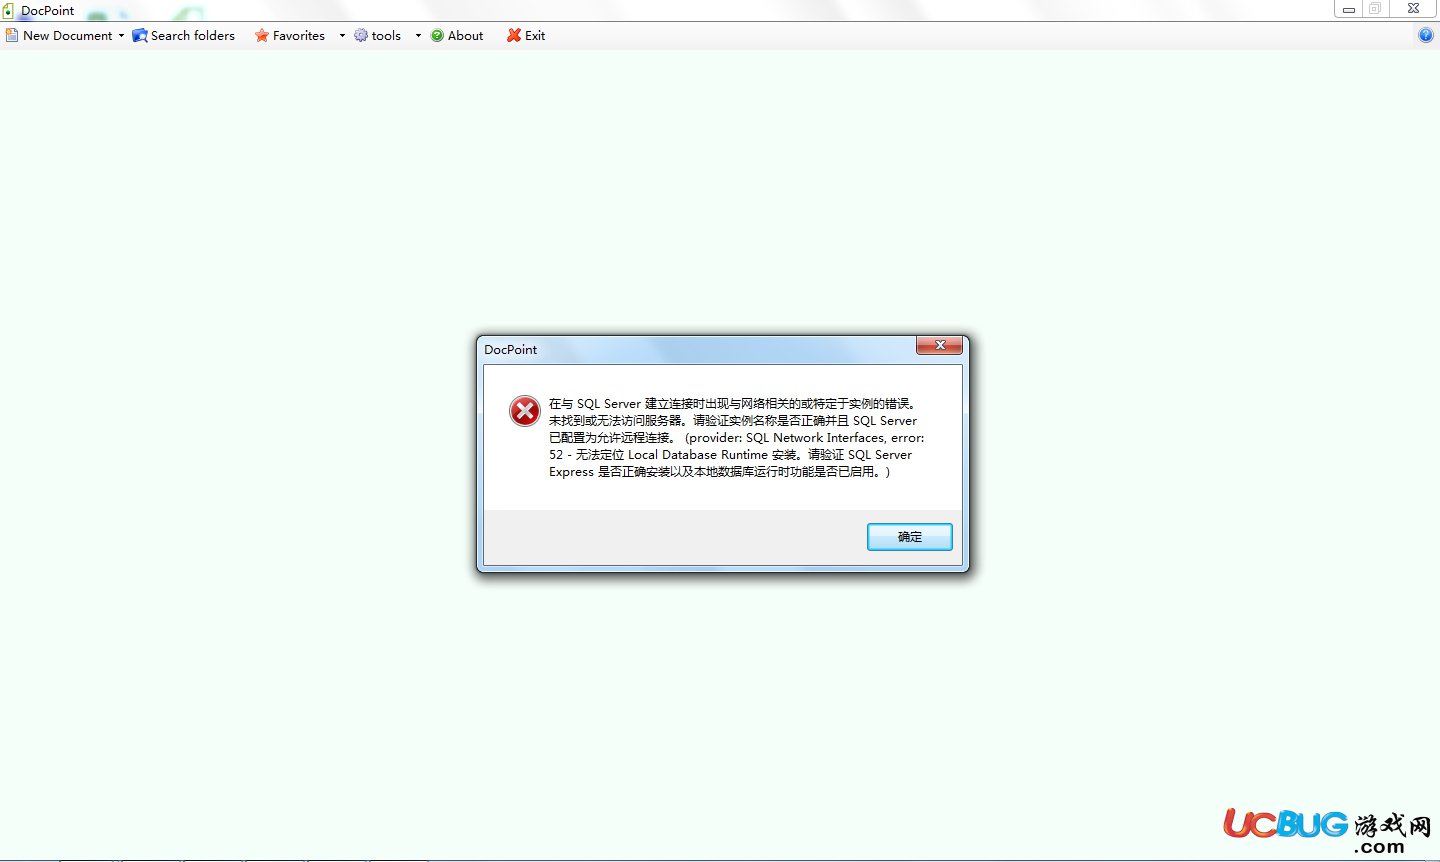This screenshot has width=1440, height=862.
Task: Click the DocPoint app icon in the title bar
Action: coord(8,10)
